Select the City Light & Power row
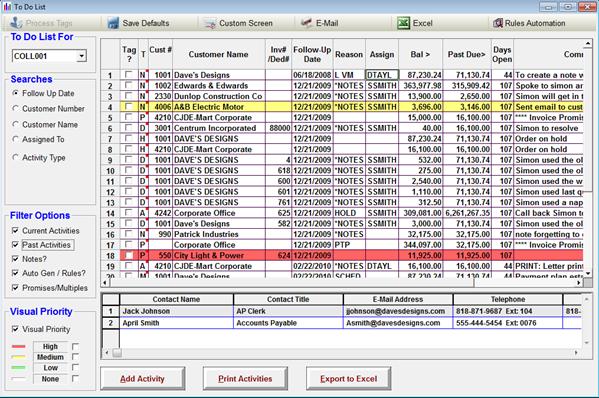 point(351,256)
